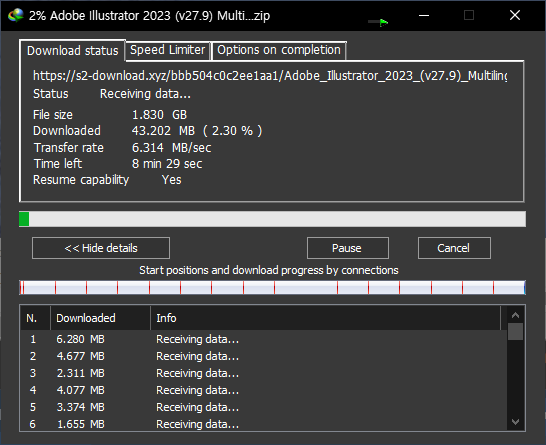Click the download URL text
The width and height of the screenshot is (546, 445).
click(x=270, y=76)
